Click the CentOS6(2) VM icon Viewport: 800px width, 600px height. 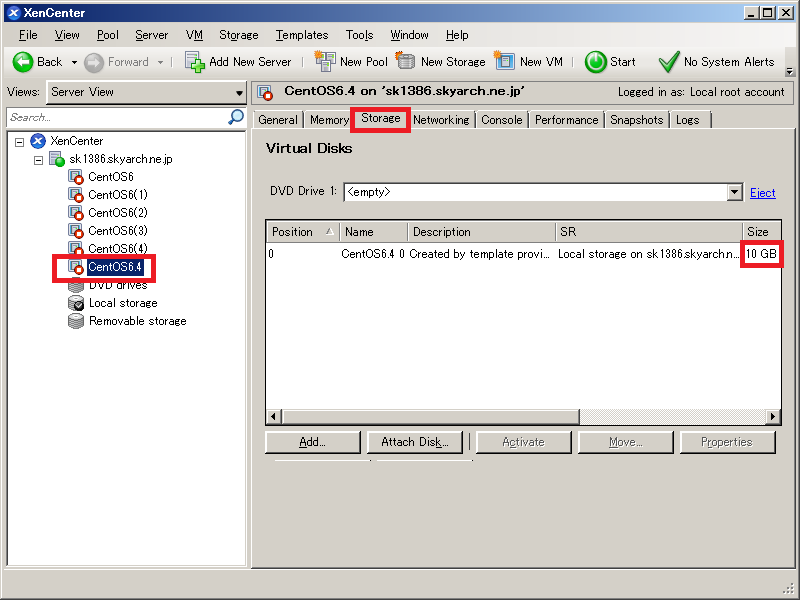[76, 213]
